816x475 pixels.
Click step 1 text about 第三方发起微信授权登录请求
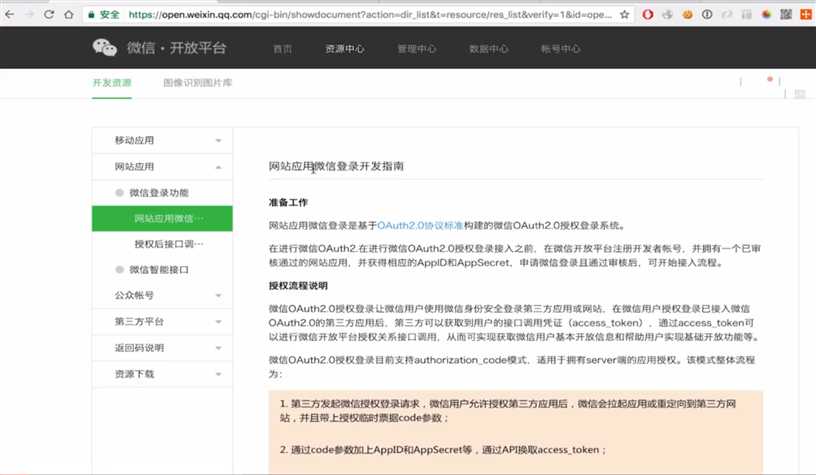[508, 410]
